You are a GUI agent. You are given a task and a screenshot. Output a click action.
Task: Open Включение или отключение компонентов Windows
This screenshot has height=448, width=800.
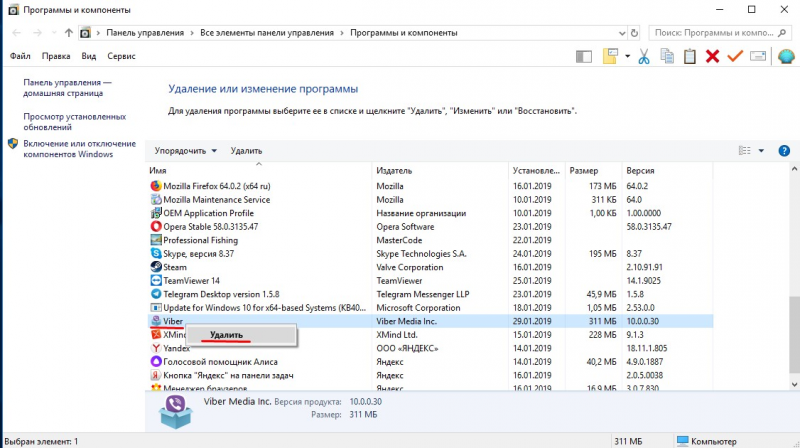80,149
